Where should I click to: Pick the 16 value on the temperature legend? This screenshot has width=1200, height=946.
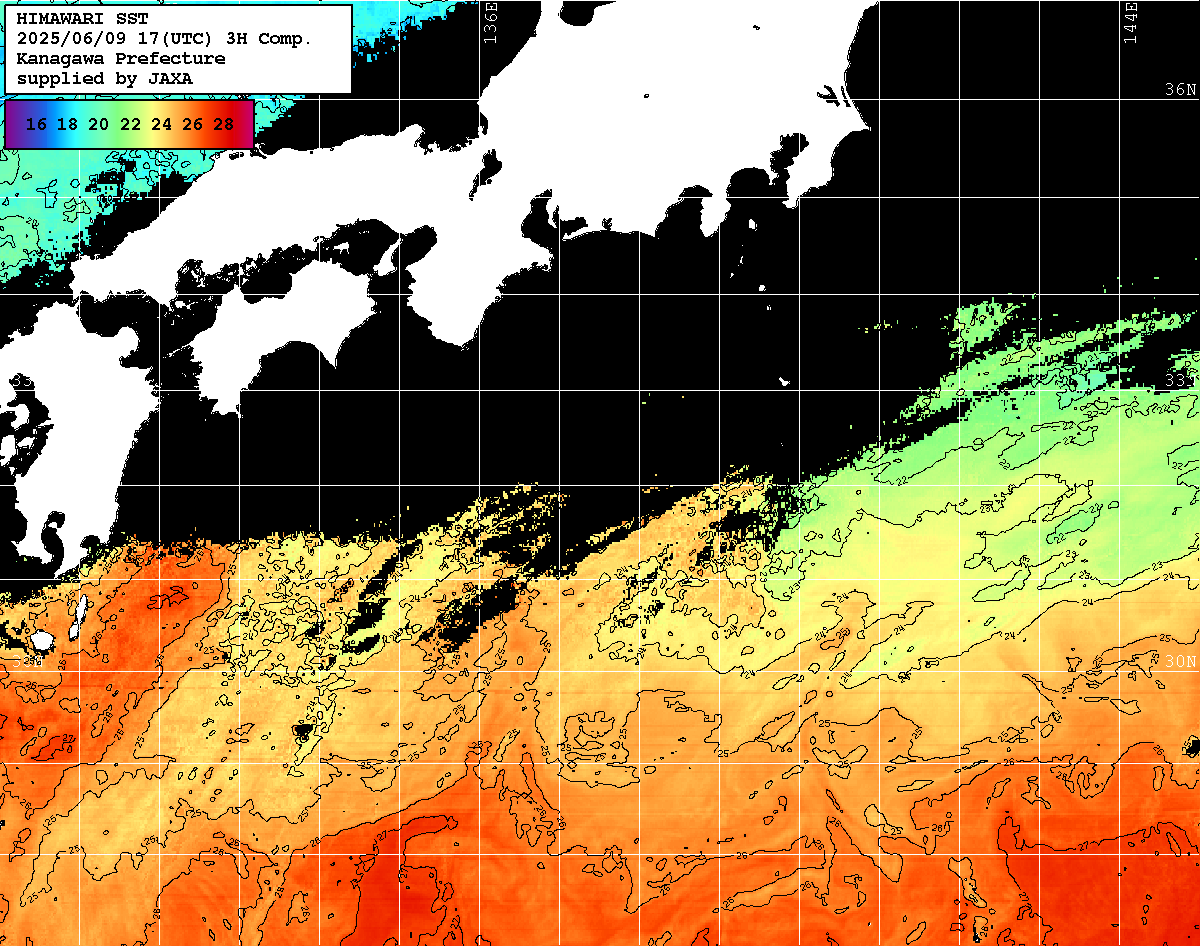[36, 124]
